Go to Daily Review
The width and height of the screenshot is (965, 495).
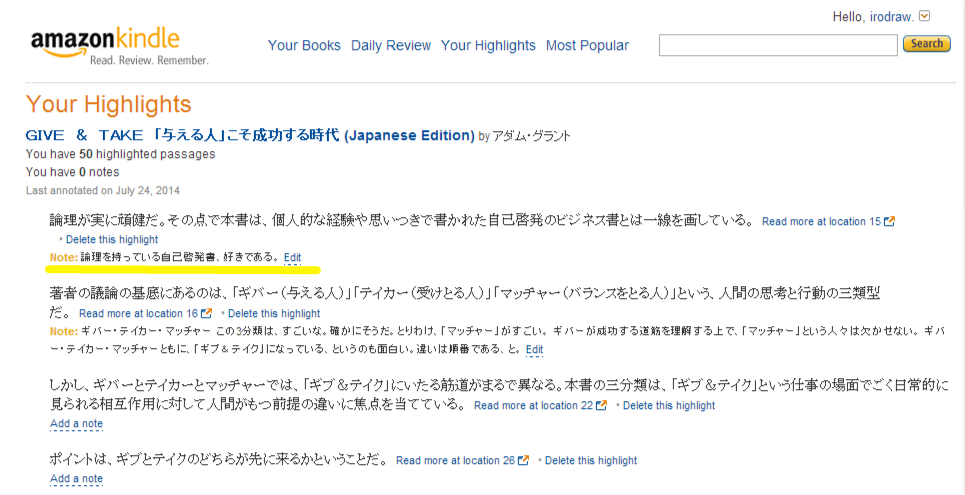click(x=391, y=46)
